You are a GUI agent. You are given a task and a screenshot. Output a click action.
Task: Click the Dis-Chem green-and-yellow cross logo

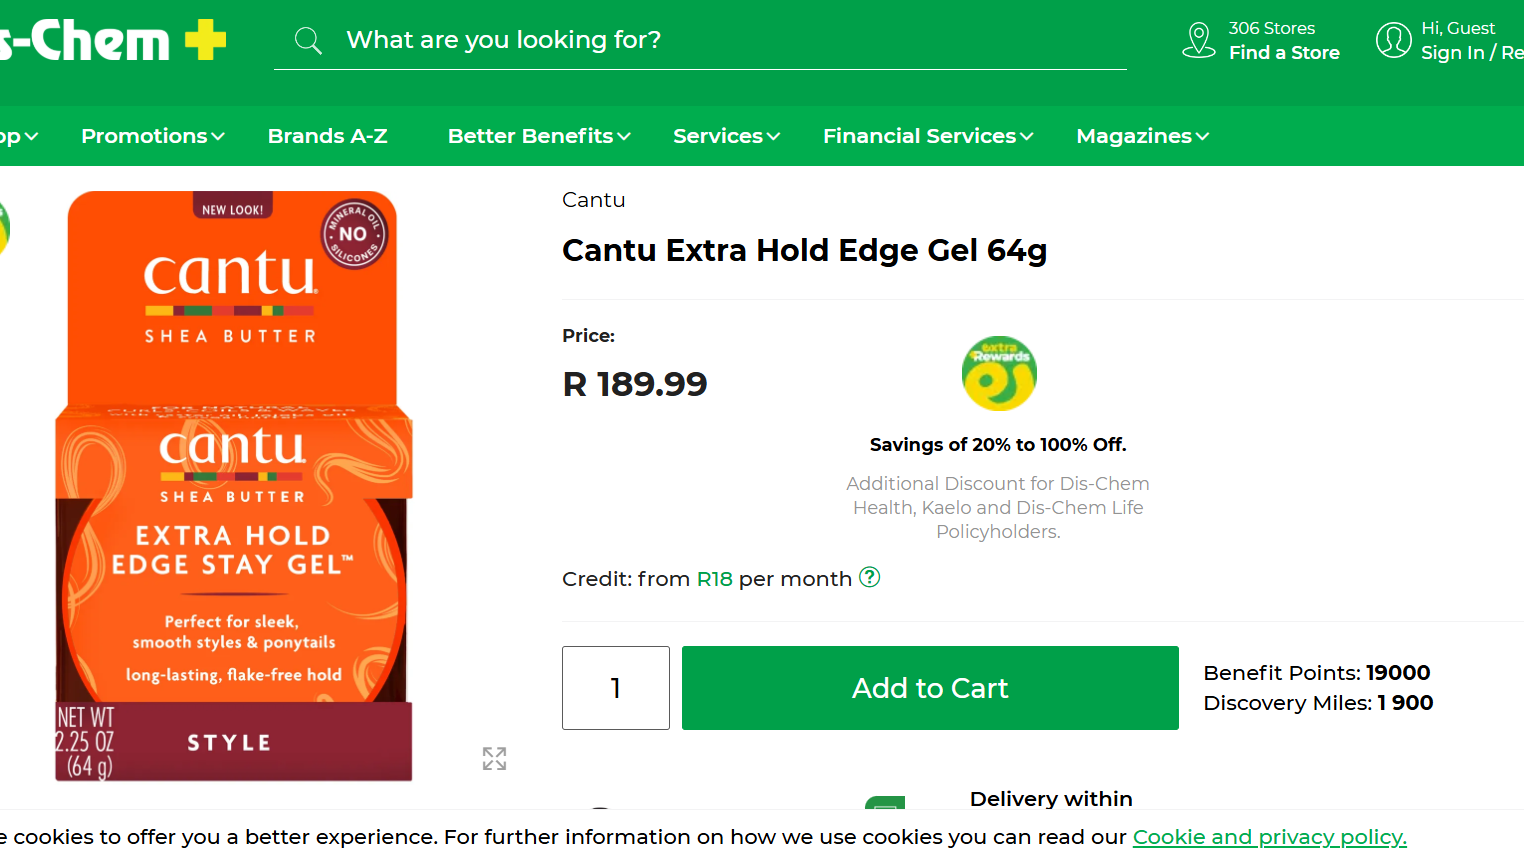tap(205, 41)
